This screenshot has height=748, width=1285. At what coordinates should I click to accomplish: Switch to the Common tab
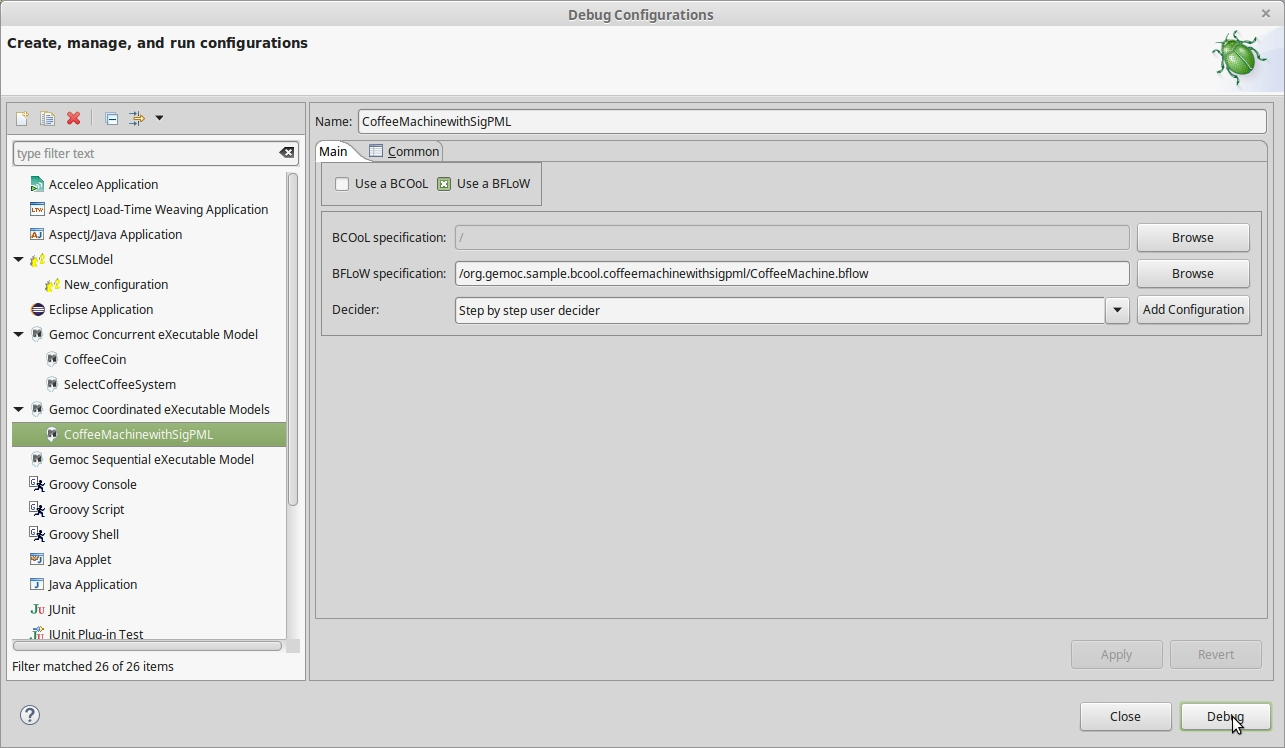coord(404,151)
